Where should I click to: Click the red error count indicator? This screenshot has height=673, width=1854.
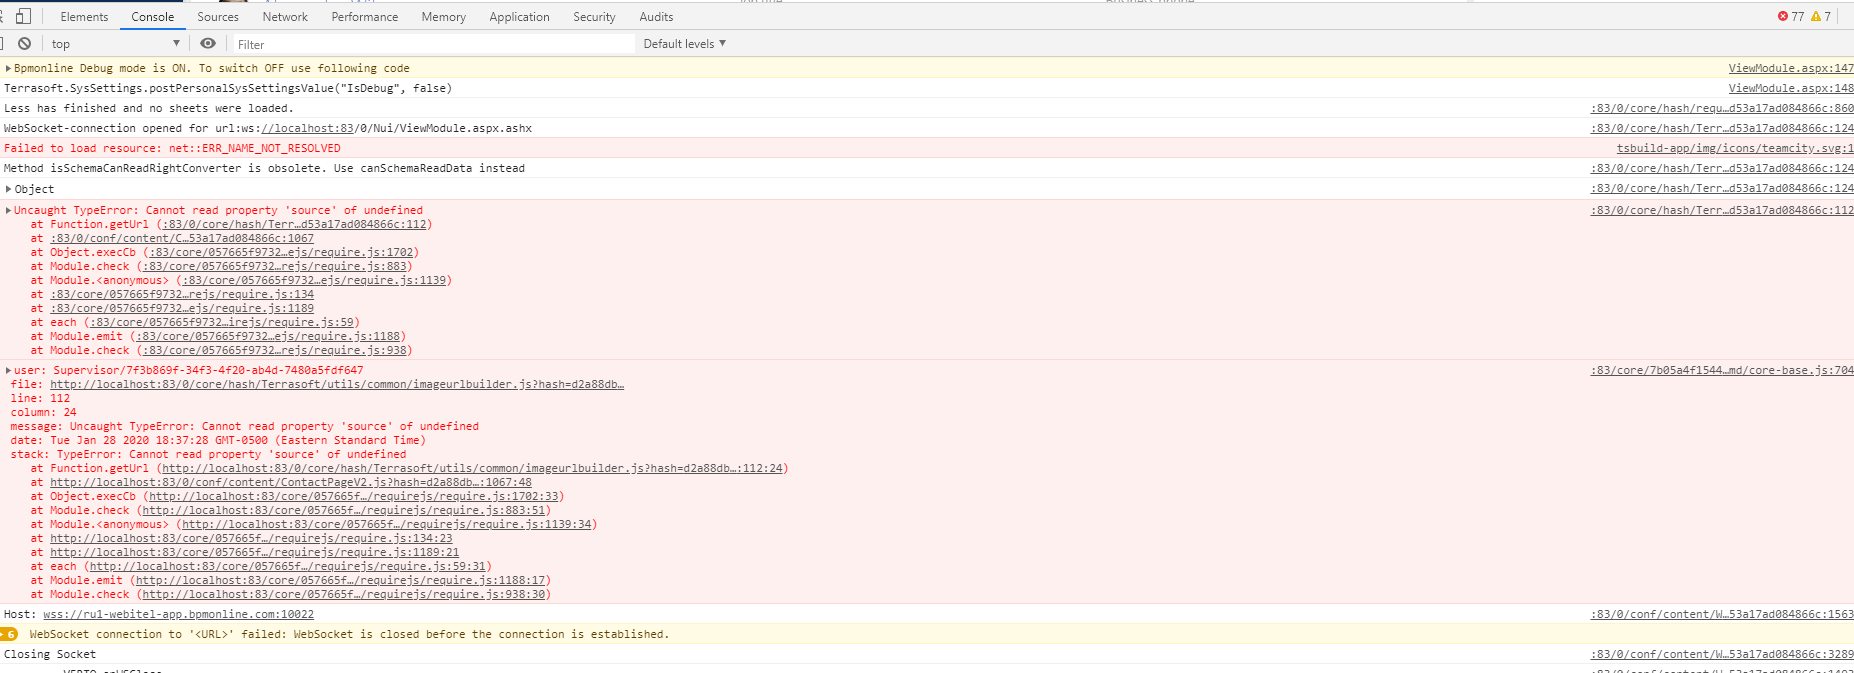(1791, 17)
